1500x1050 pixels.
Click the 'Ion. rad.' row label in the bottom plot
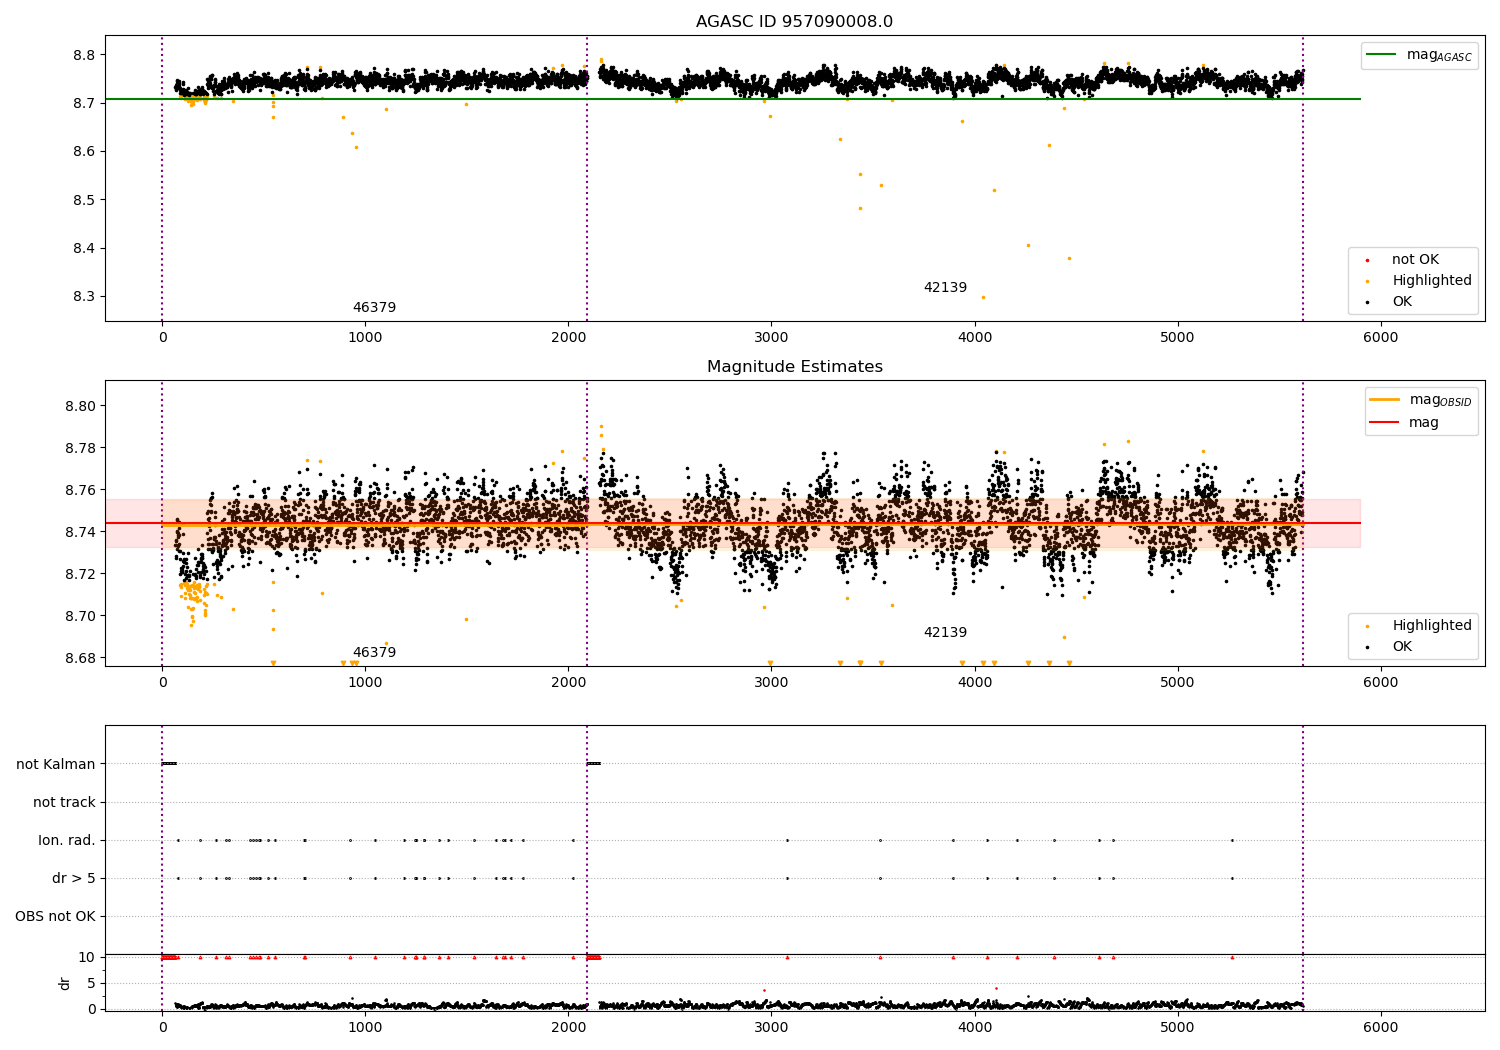tap(67, 840)
